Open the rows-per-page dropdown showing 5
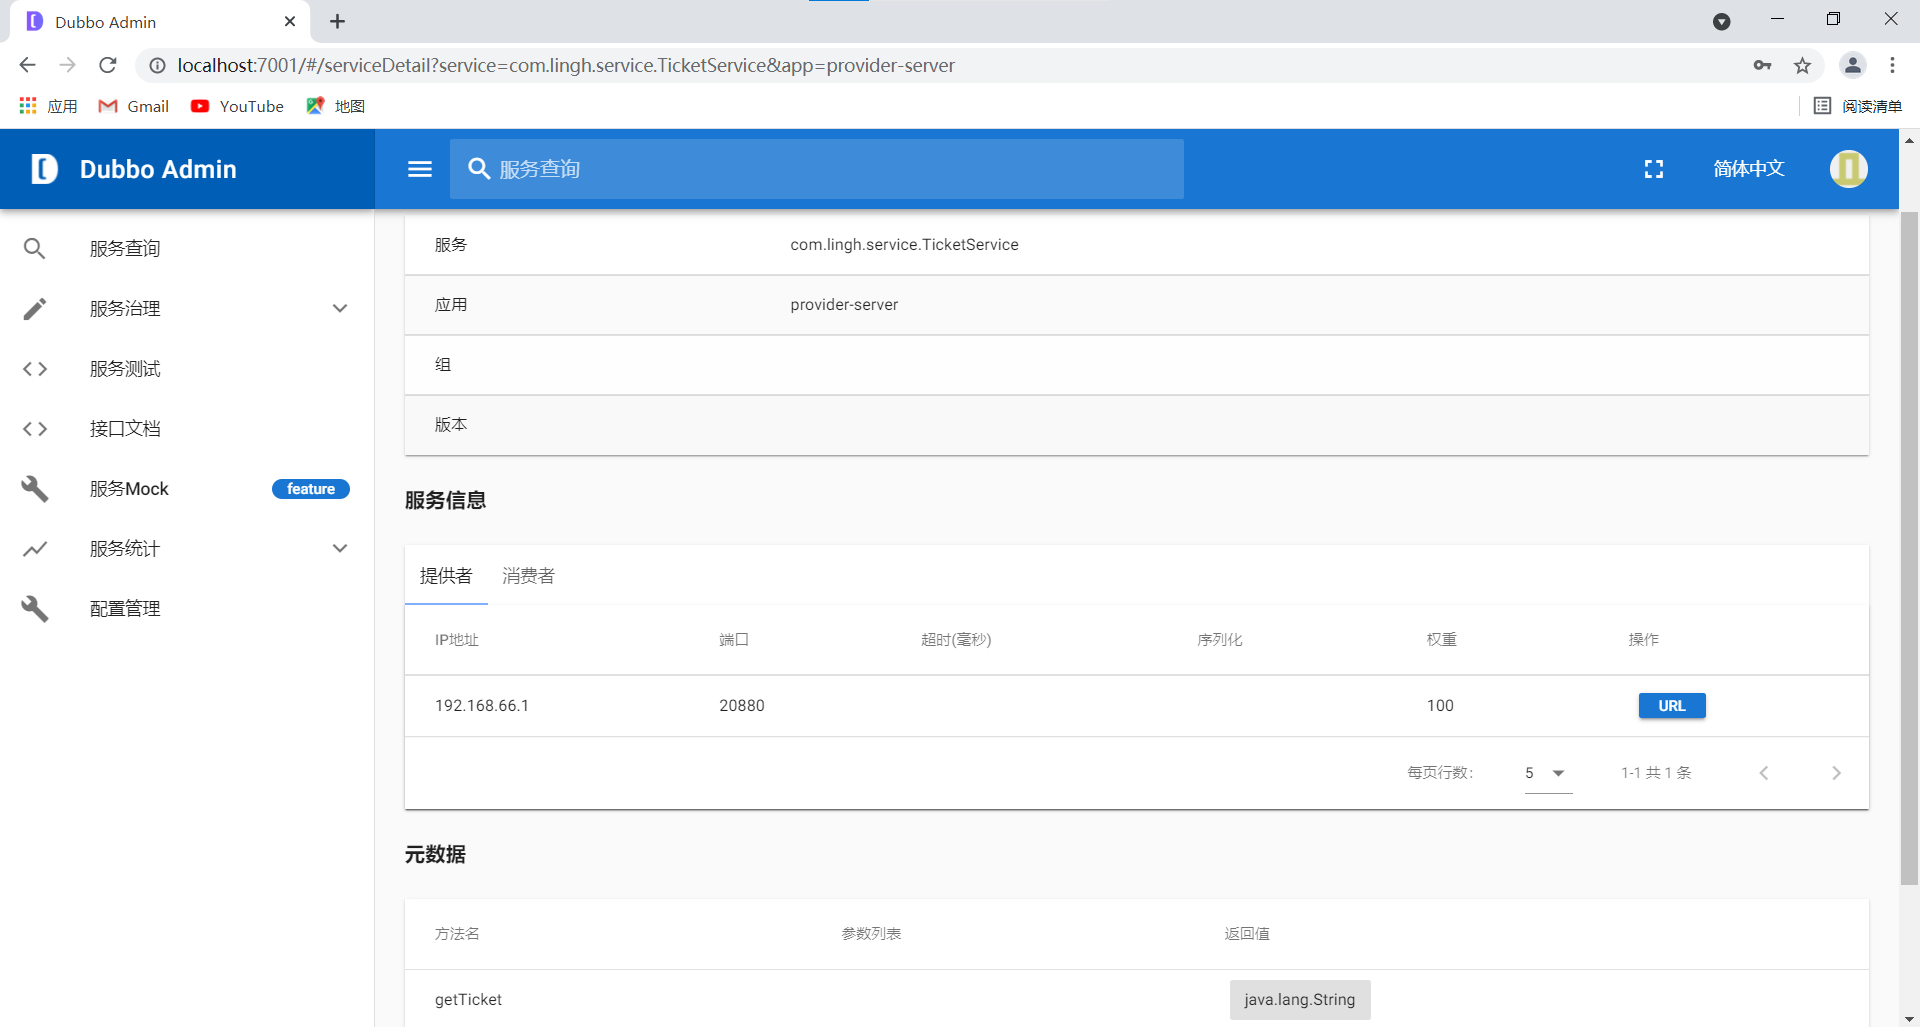The height and width of the screenshot is (1027, 1920). click(1548, 773)
